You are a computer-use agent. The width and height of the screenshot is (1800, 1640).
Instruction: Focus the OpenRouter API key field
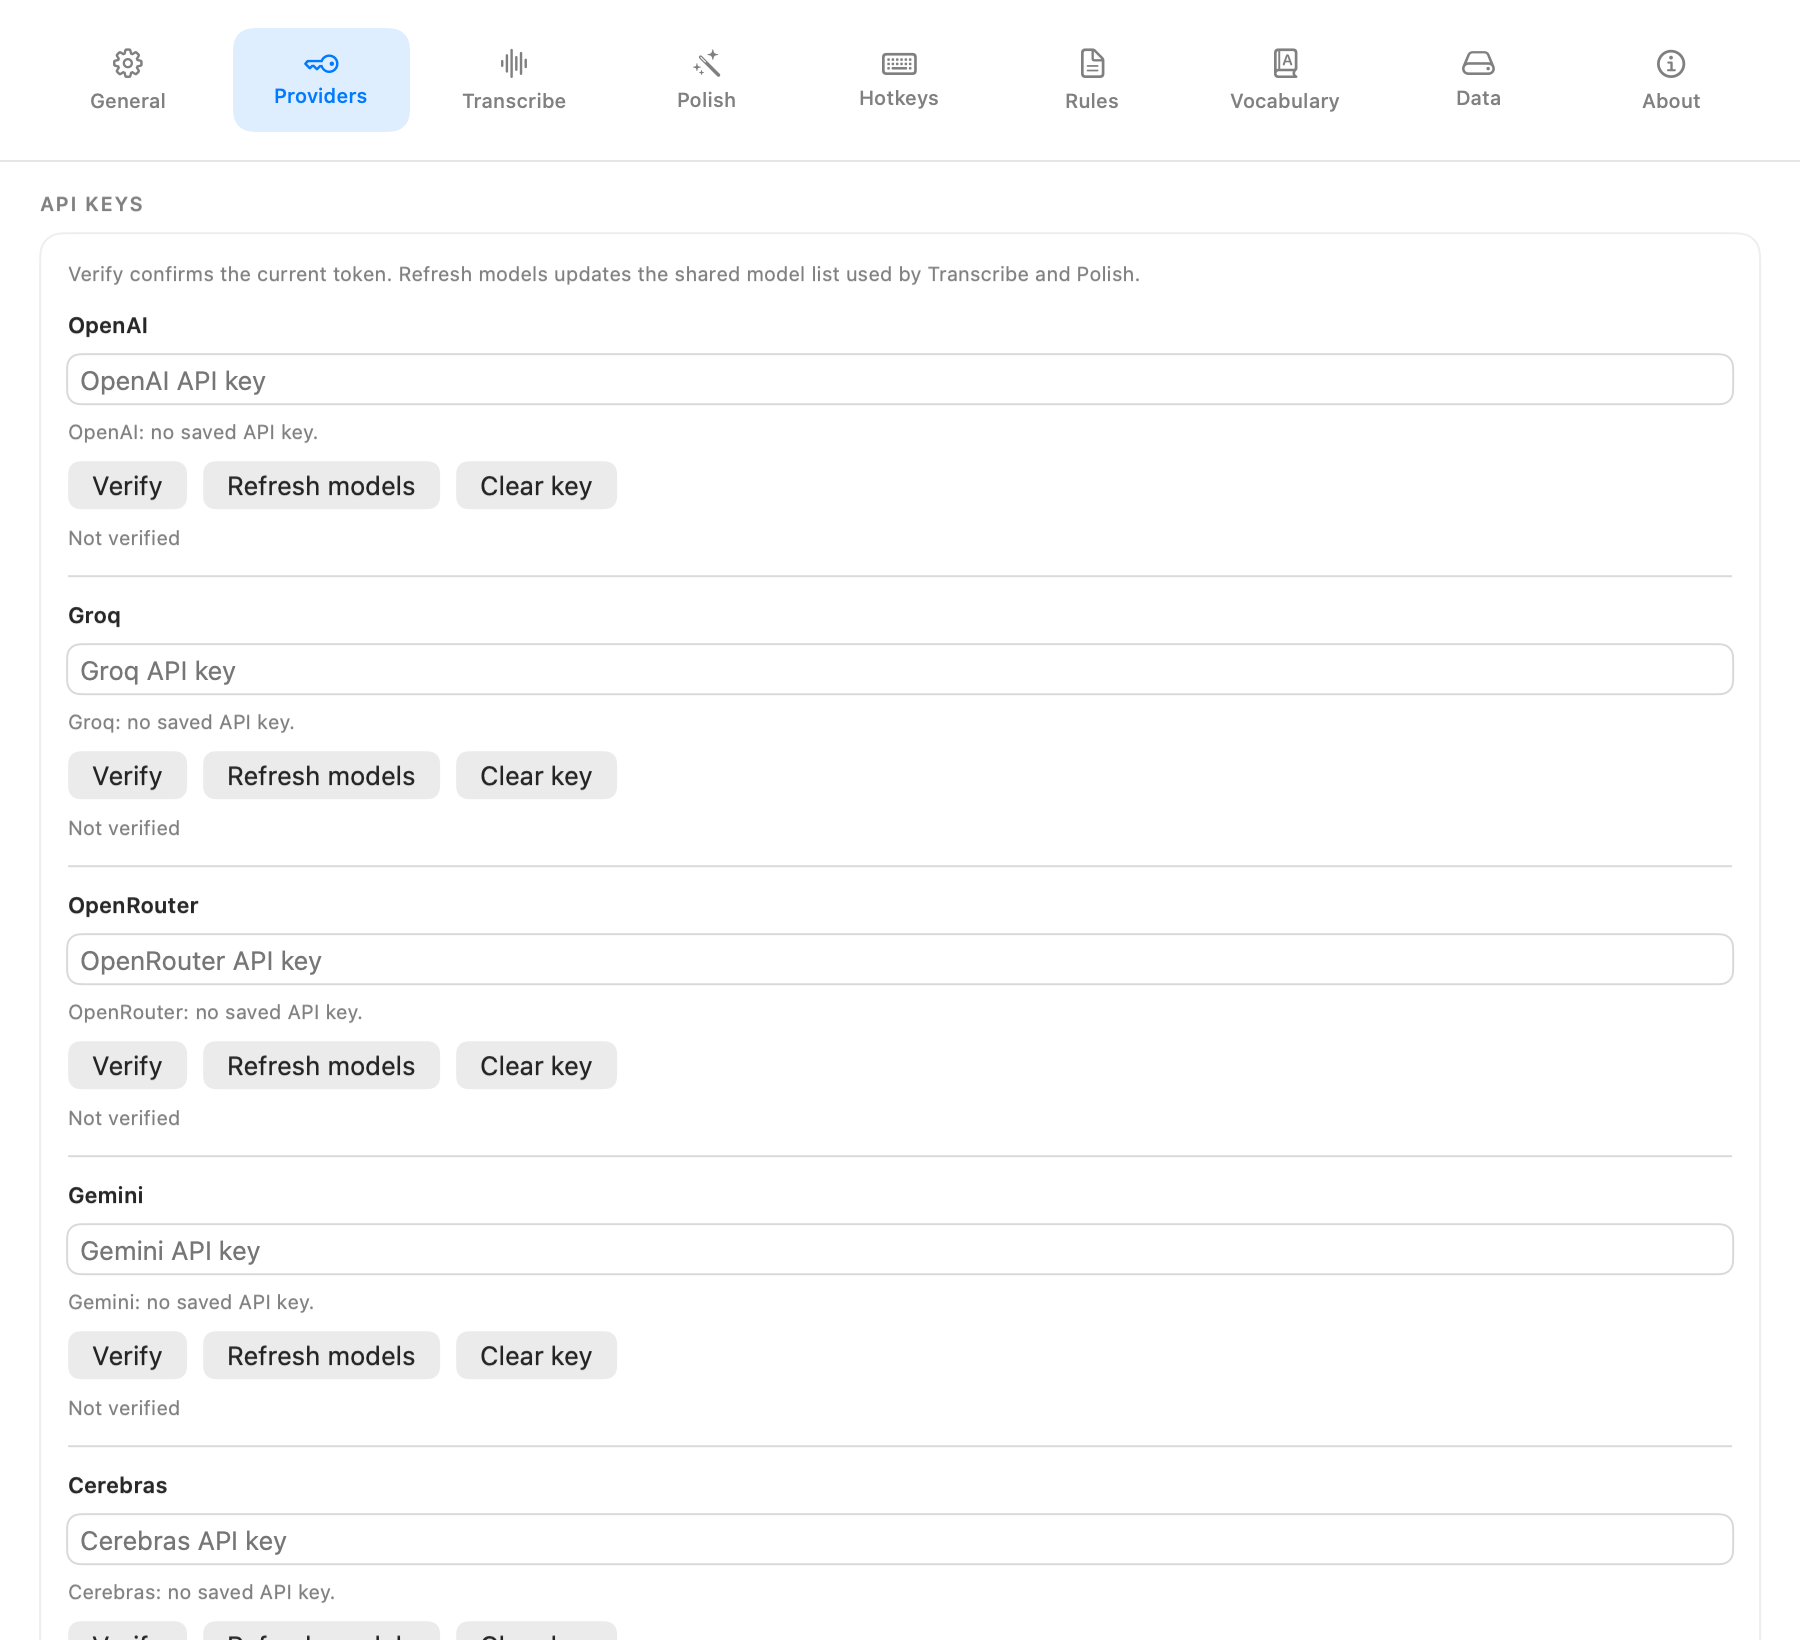900,960
